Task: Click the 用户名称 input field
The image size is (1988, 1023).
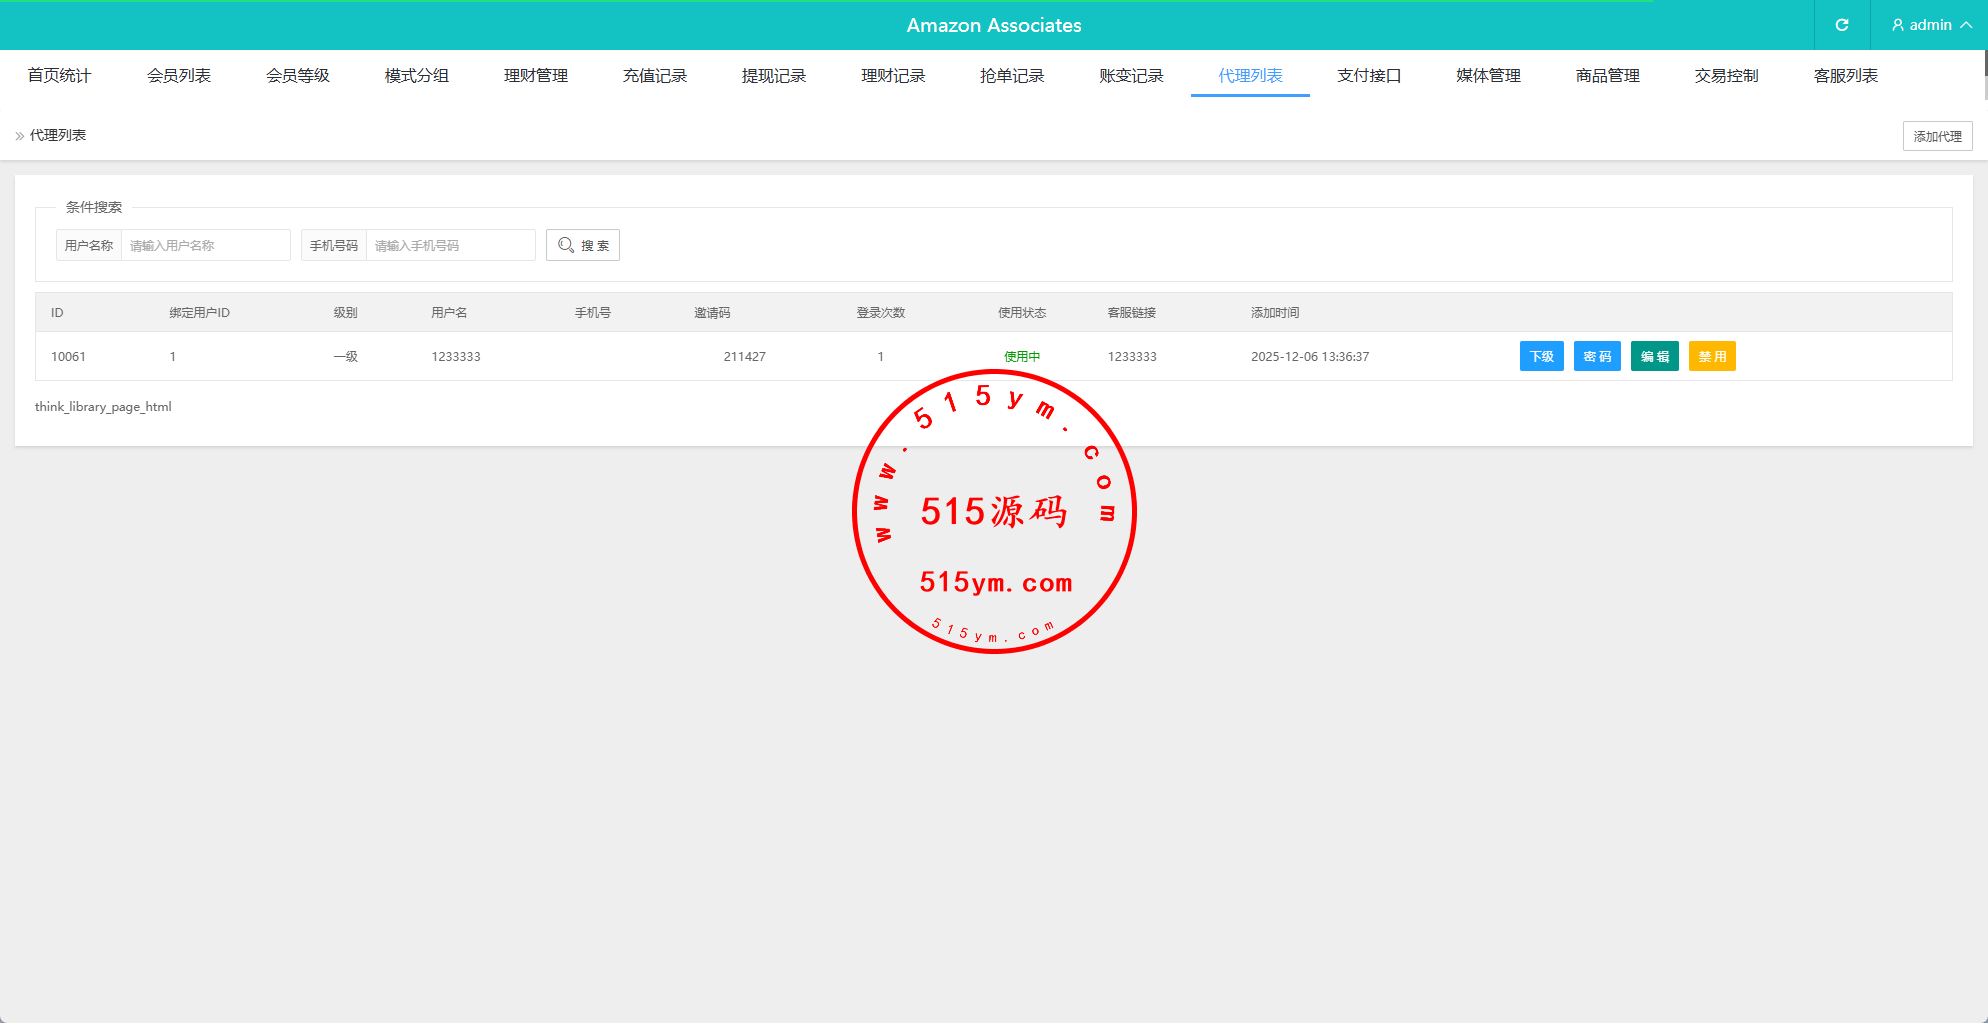Action: click(x=205, y=245)
